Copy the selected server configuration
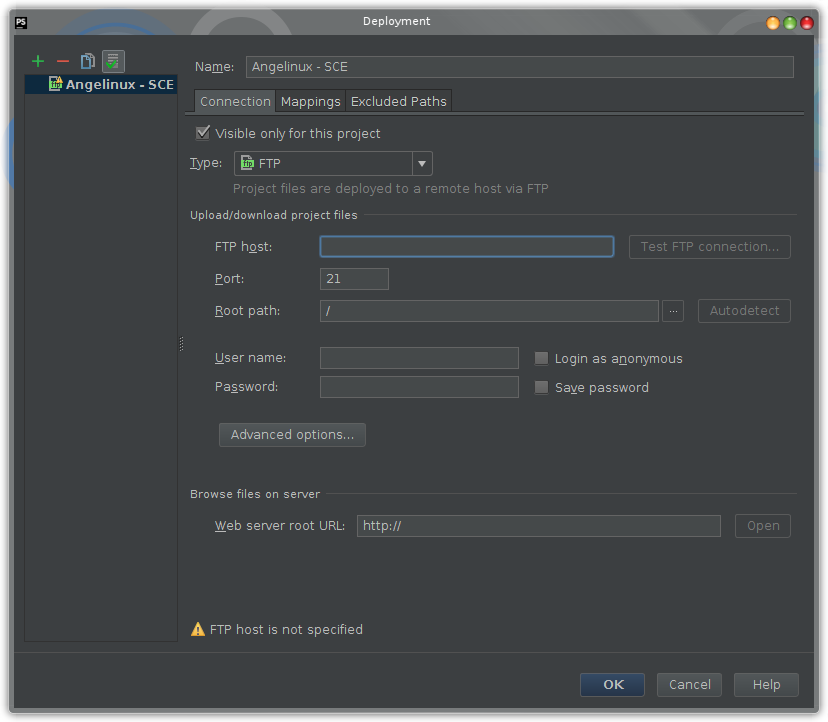828x722 pixels. point(88,61)
